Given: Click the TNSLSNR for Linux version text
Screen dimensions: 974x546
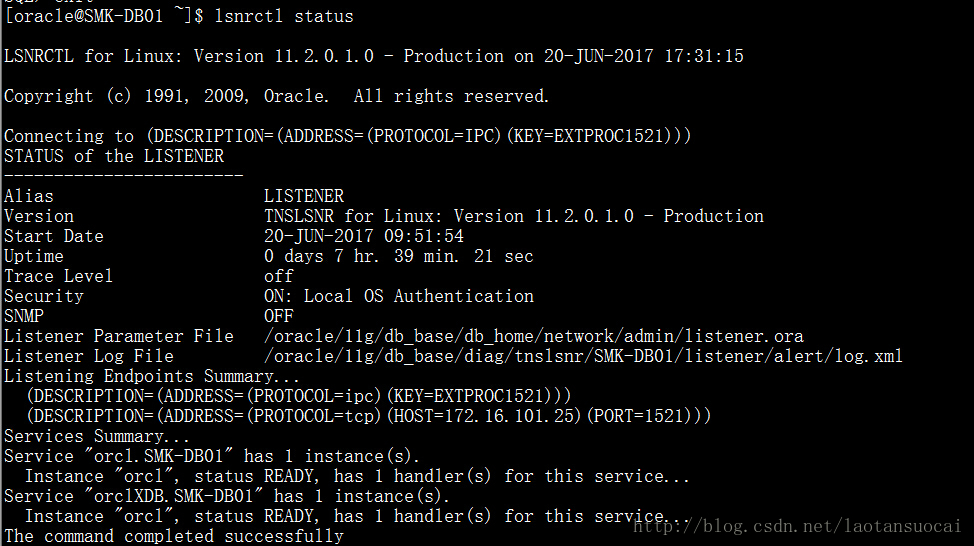Looking at the screenshot, I should 514,216.
